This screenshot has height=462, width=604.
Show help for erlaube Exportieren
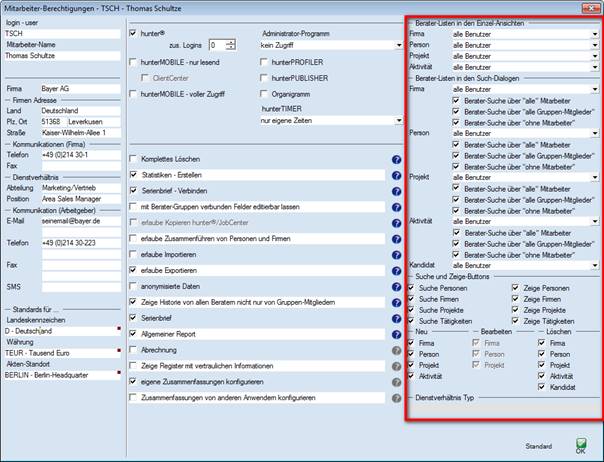click(396, 270)
